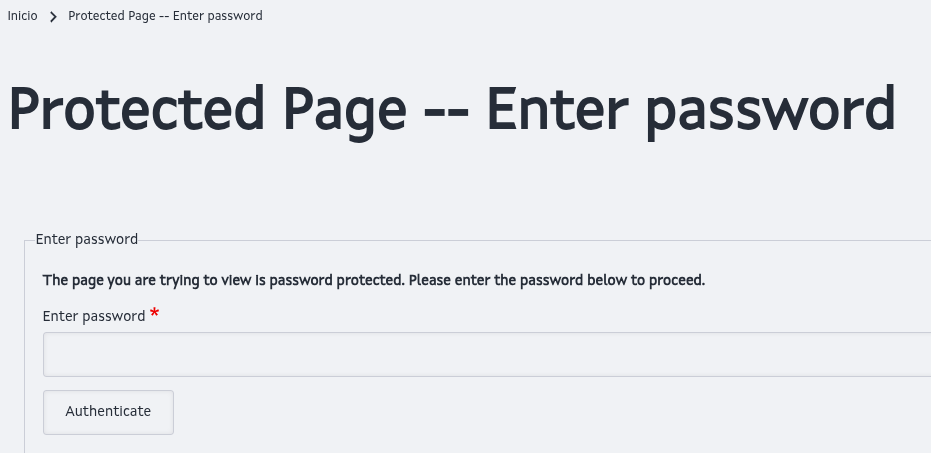Viewport: 931px width, 453px height.
Task: Click the 'Enter password' field label
Action: pyautogui.click(x=94, y=316)
